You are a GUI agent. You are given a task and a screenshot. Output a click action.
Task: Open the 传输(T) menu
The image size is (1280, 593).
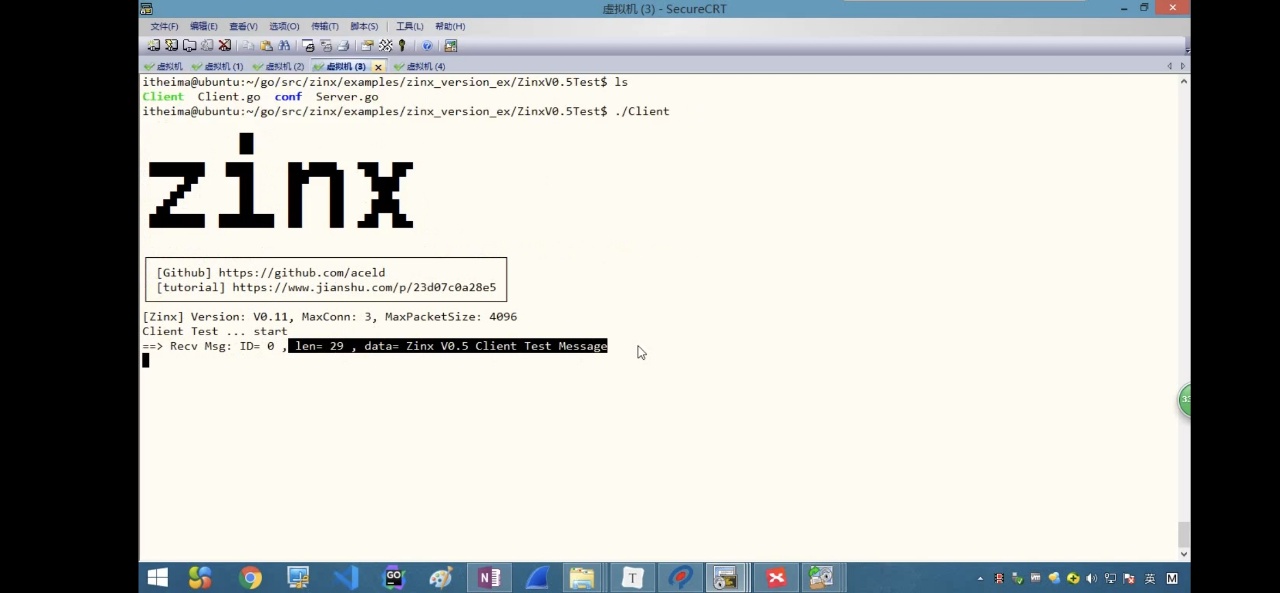coord(325,26)
